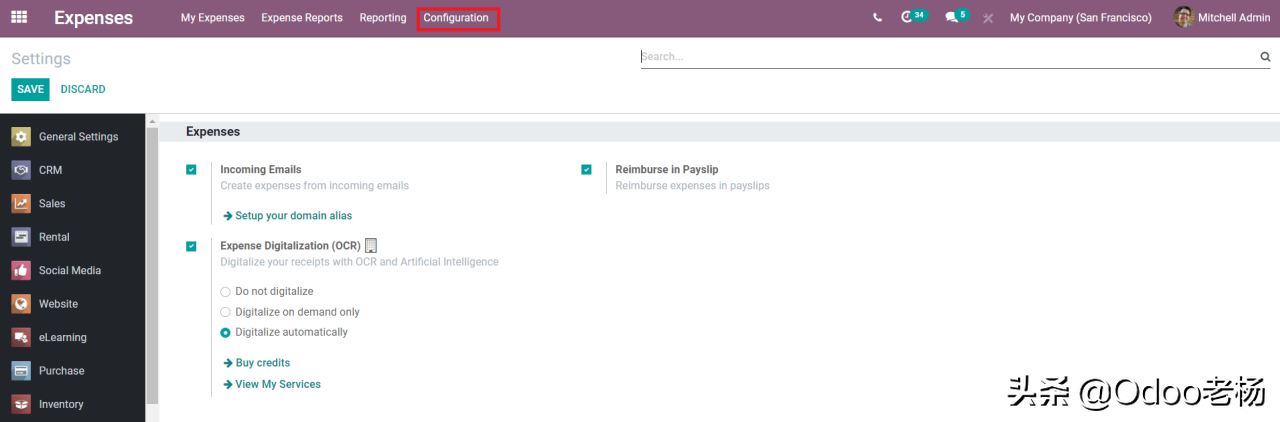Click the 'Website' sidebar label

[58, 304]
